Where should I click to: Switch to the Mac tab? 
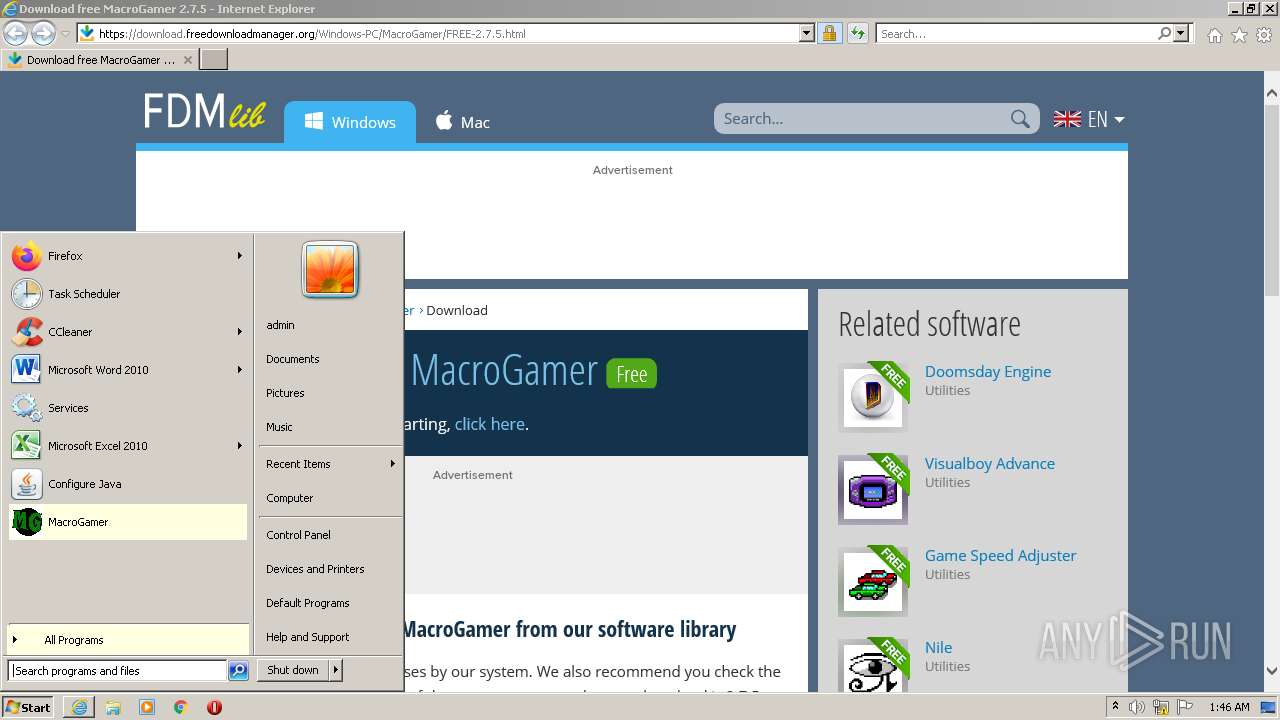pyautogui.click(x=462, y=122)
